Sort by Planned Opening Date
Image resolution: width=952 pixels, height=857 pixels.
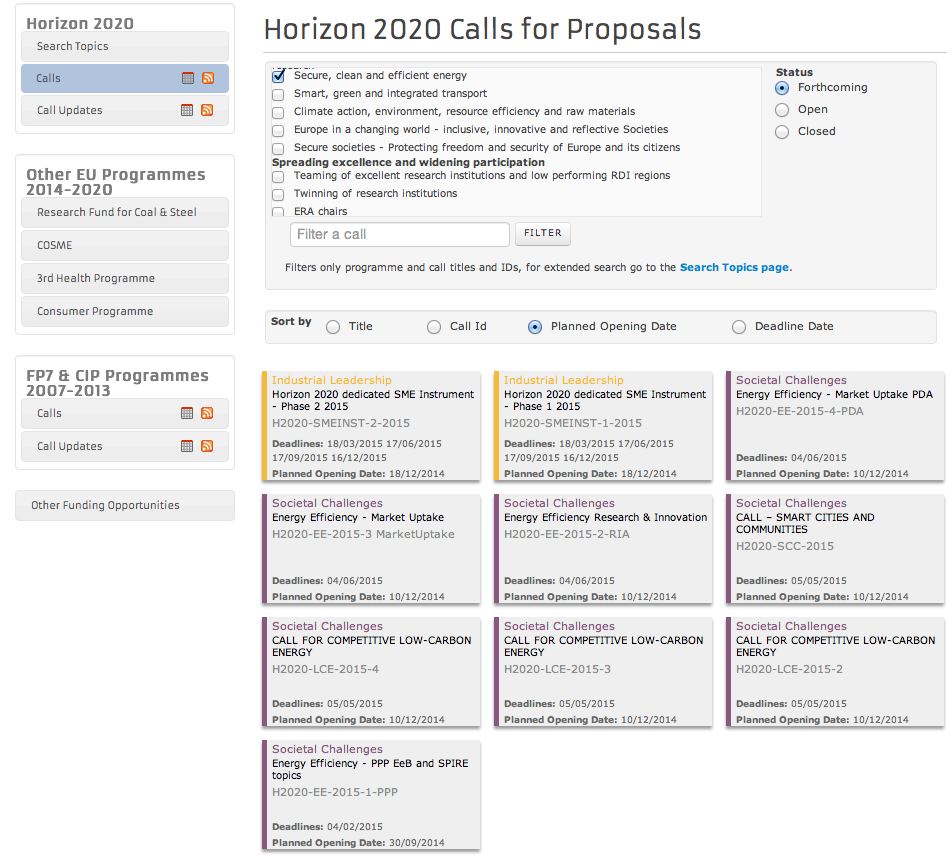(x=535, y=327)
